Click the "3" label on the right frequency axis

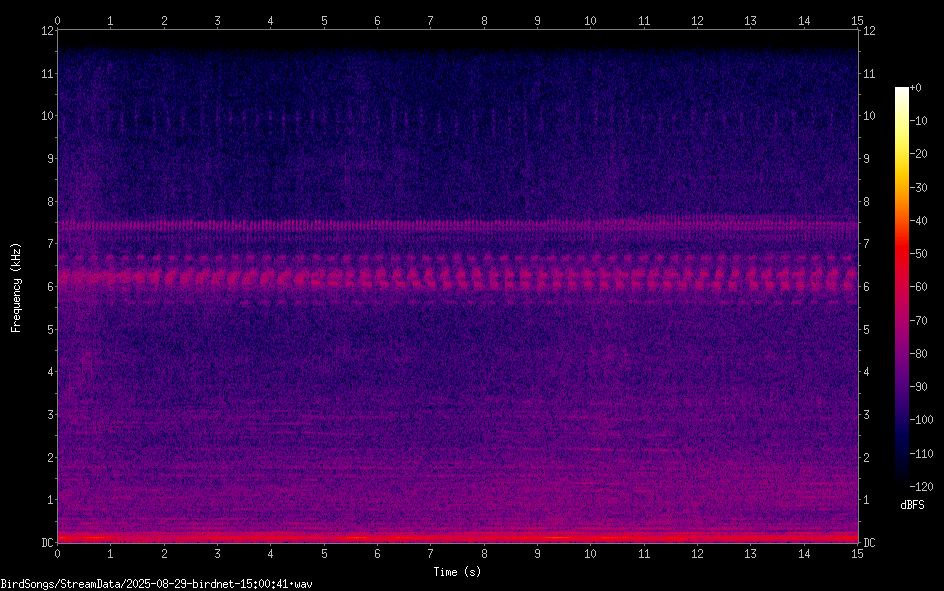coord(867,415)
